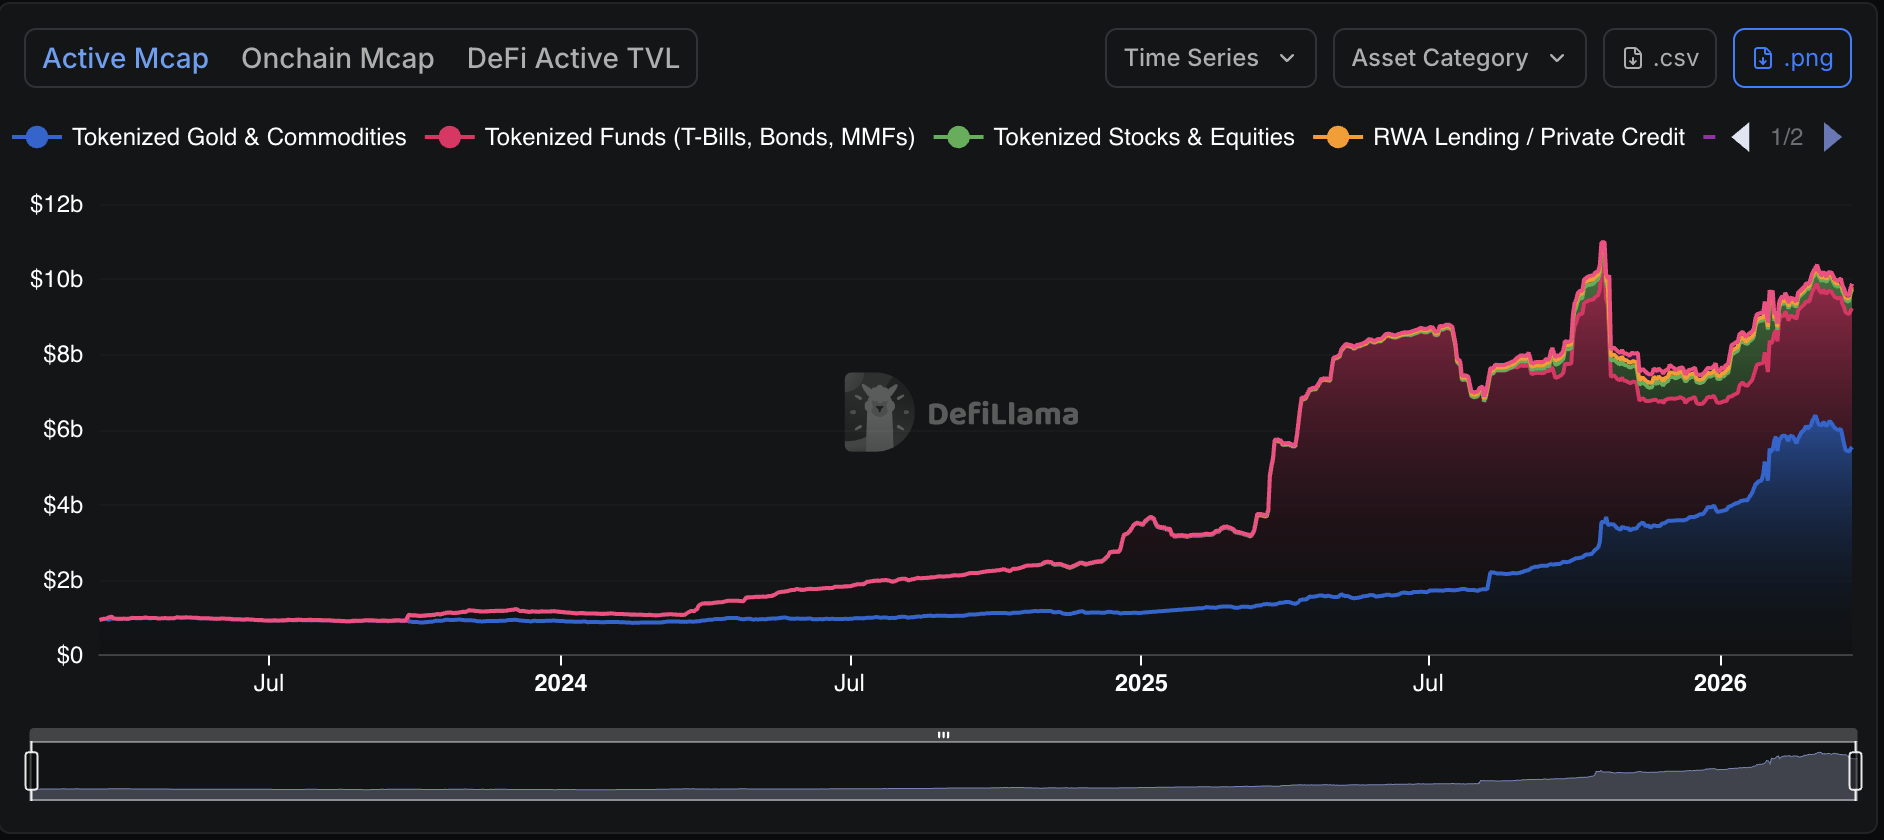
Task: Click the orange RWA Lending legend marker
Action: pyautogui.click(x=1338, y=137)
